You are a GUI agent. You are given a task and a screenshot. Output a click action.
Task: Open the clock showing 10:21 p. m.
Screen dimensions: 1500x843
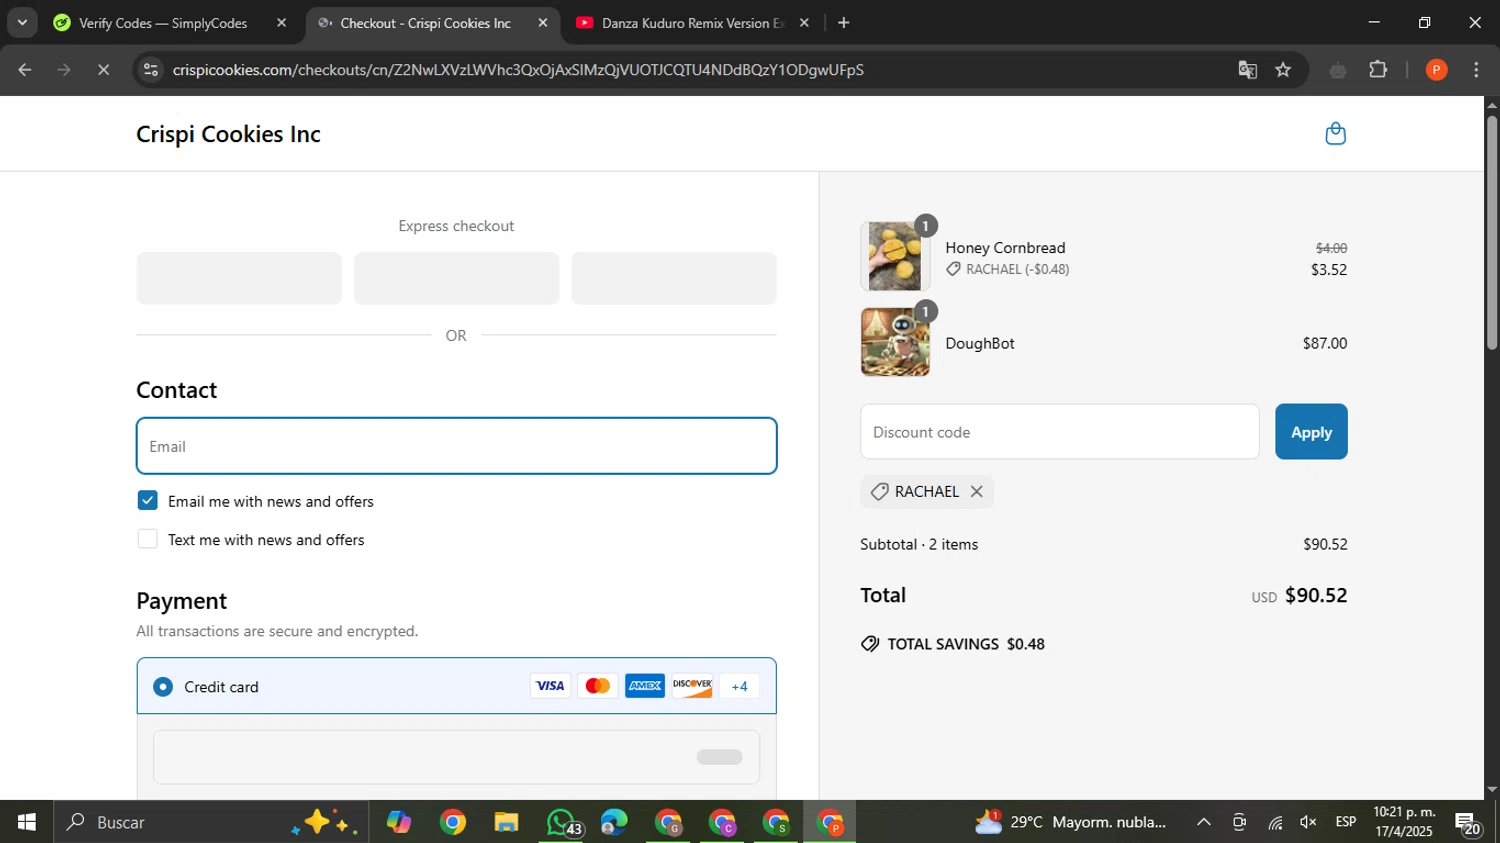click(x=1404, y=822)
